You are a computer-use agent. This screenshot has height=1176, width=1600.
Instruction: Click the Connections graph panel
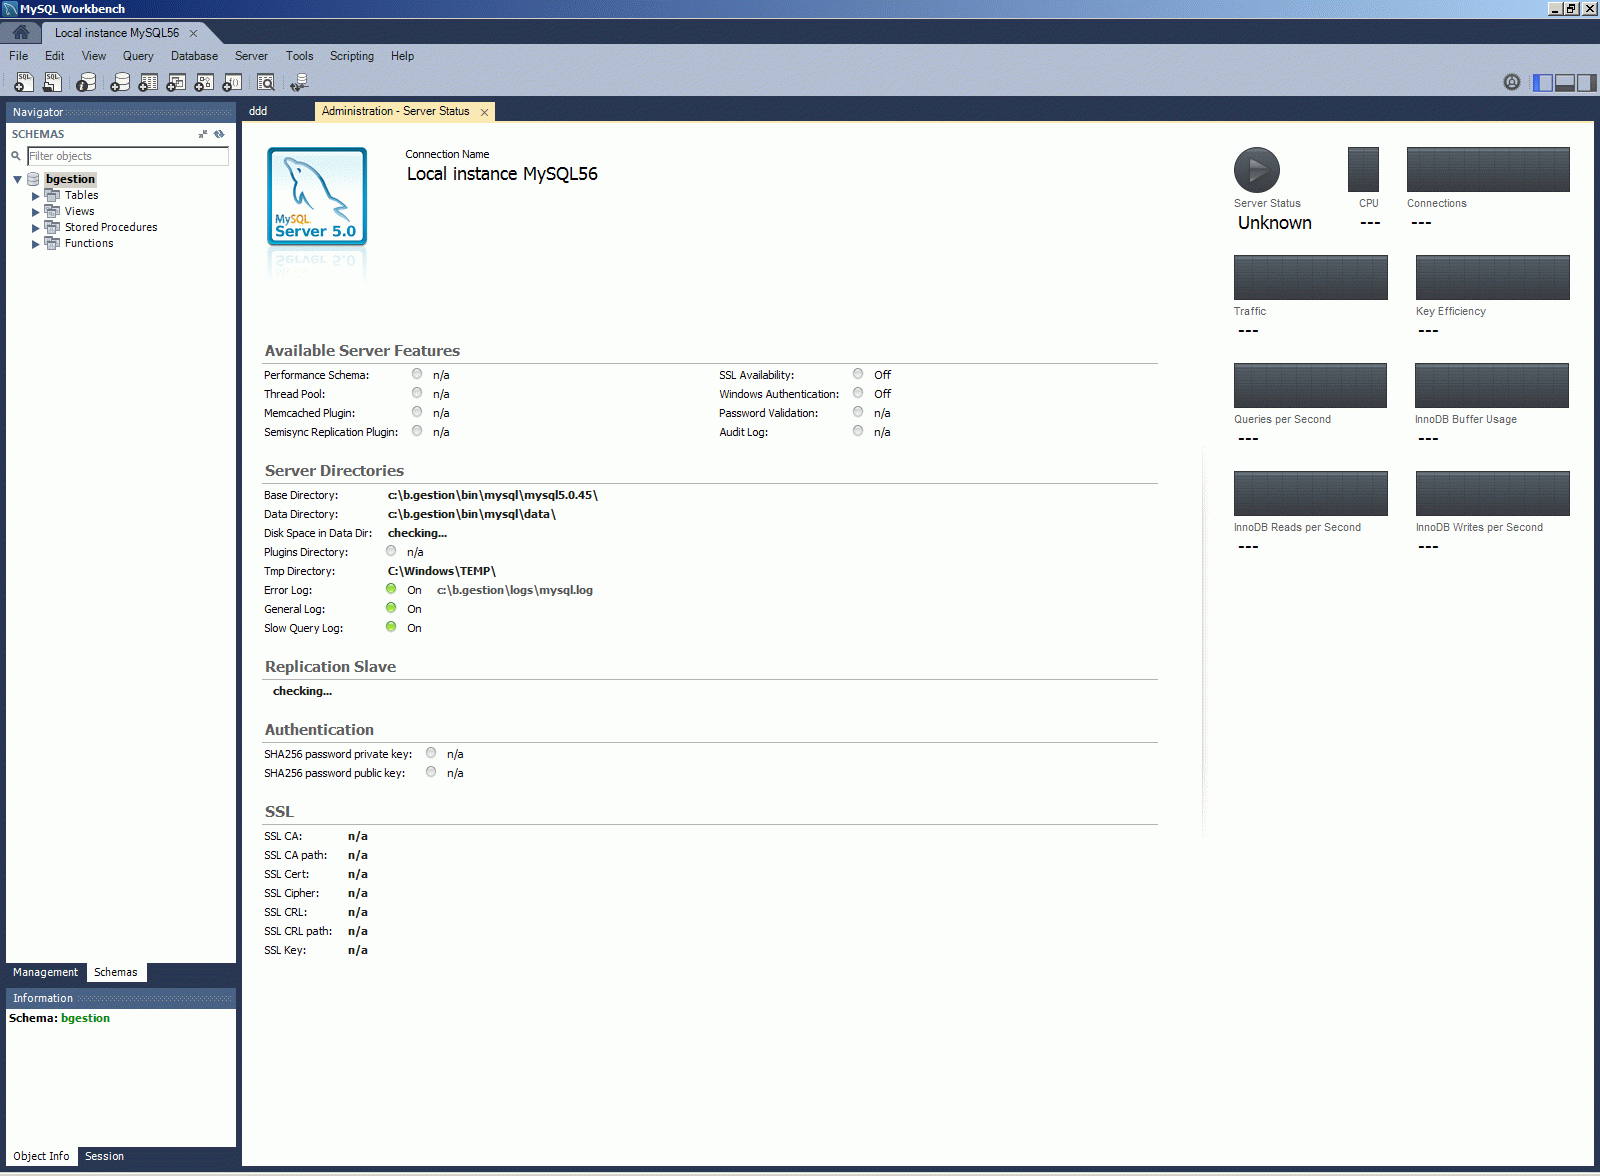tap(1488, 169)
